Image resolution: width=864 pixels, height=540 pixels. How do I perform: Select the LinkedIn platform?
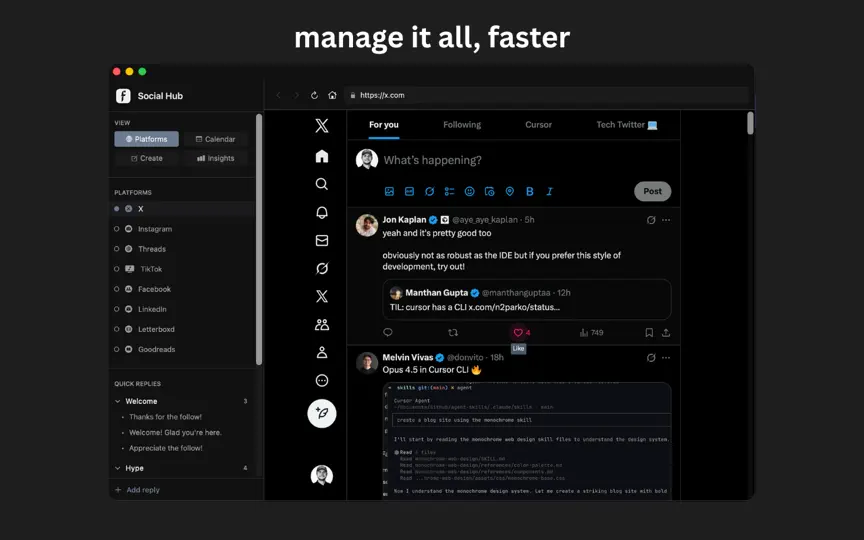(x=182, y=309)
